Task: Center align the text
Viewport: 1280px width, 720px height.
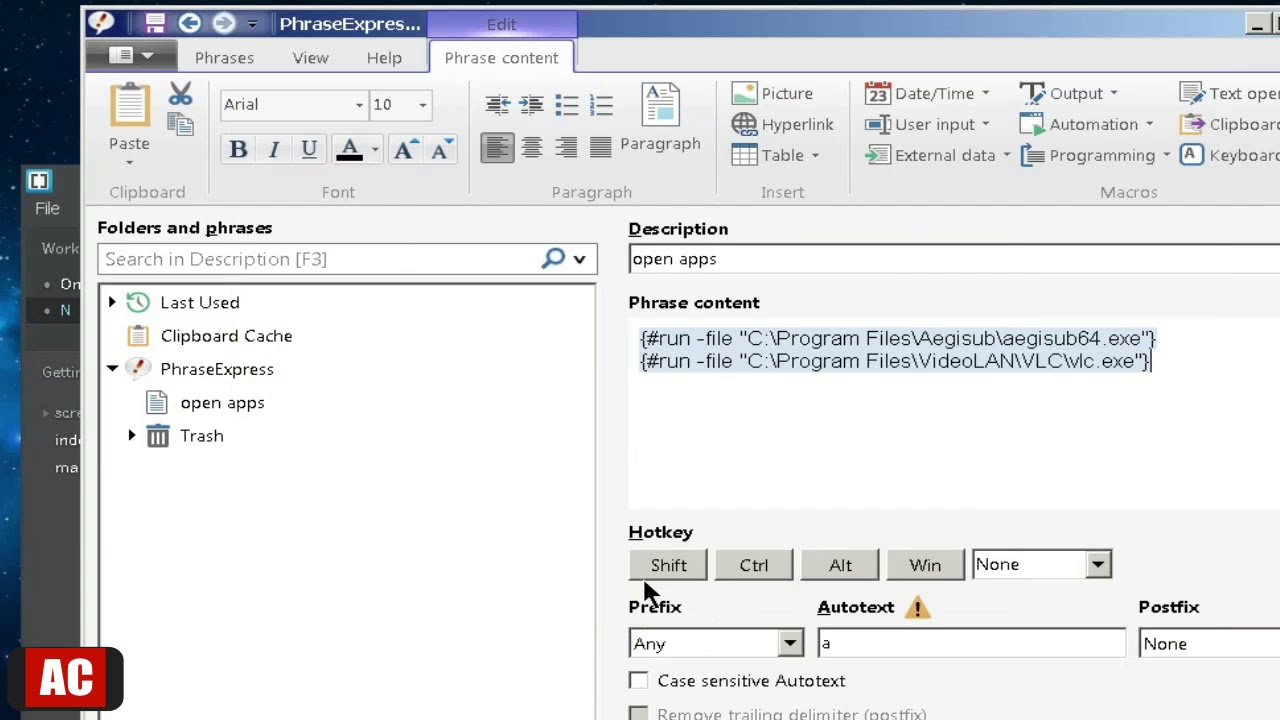Action: pos(531,149)
